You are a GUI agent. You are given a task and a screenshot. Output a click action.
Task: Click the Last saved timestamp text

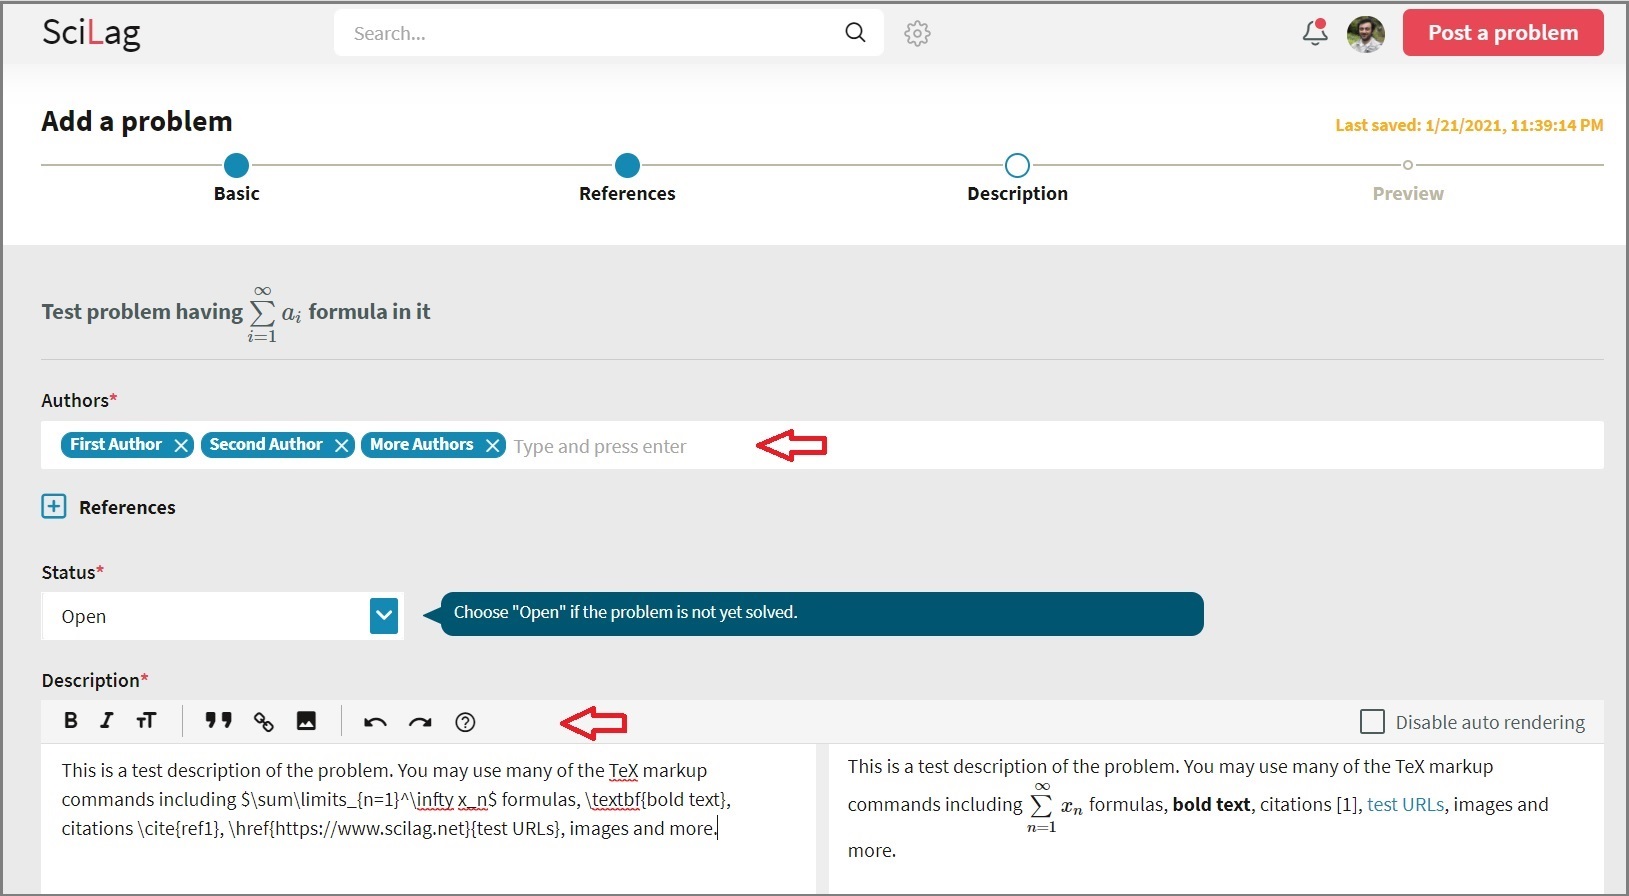pos(1469,125)
